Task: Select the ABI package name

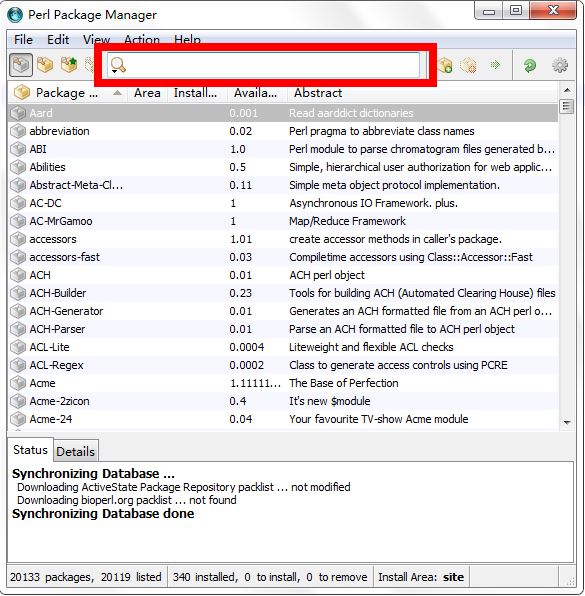Action: pyautogui.click(x=38, y=149)
